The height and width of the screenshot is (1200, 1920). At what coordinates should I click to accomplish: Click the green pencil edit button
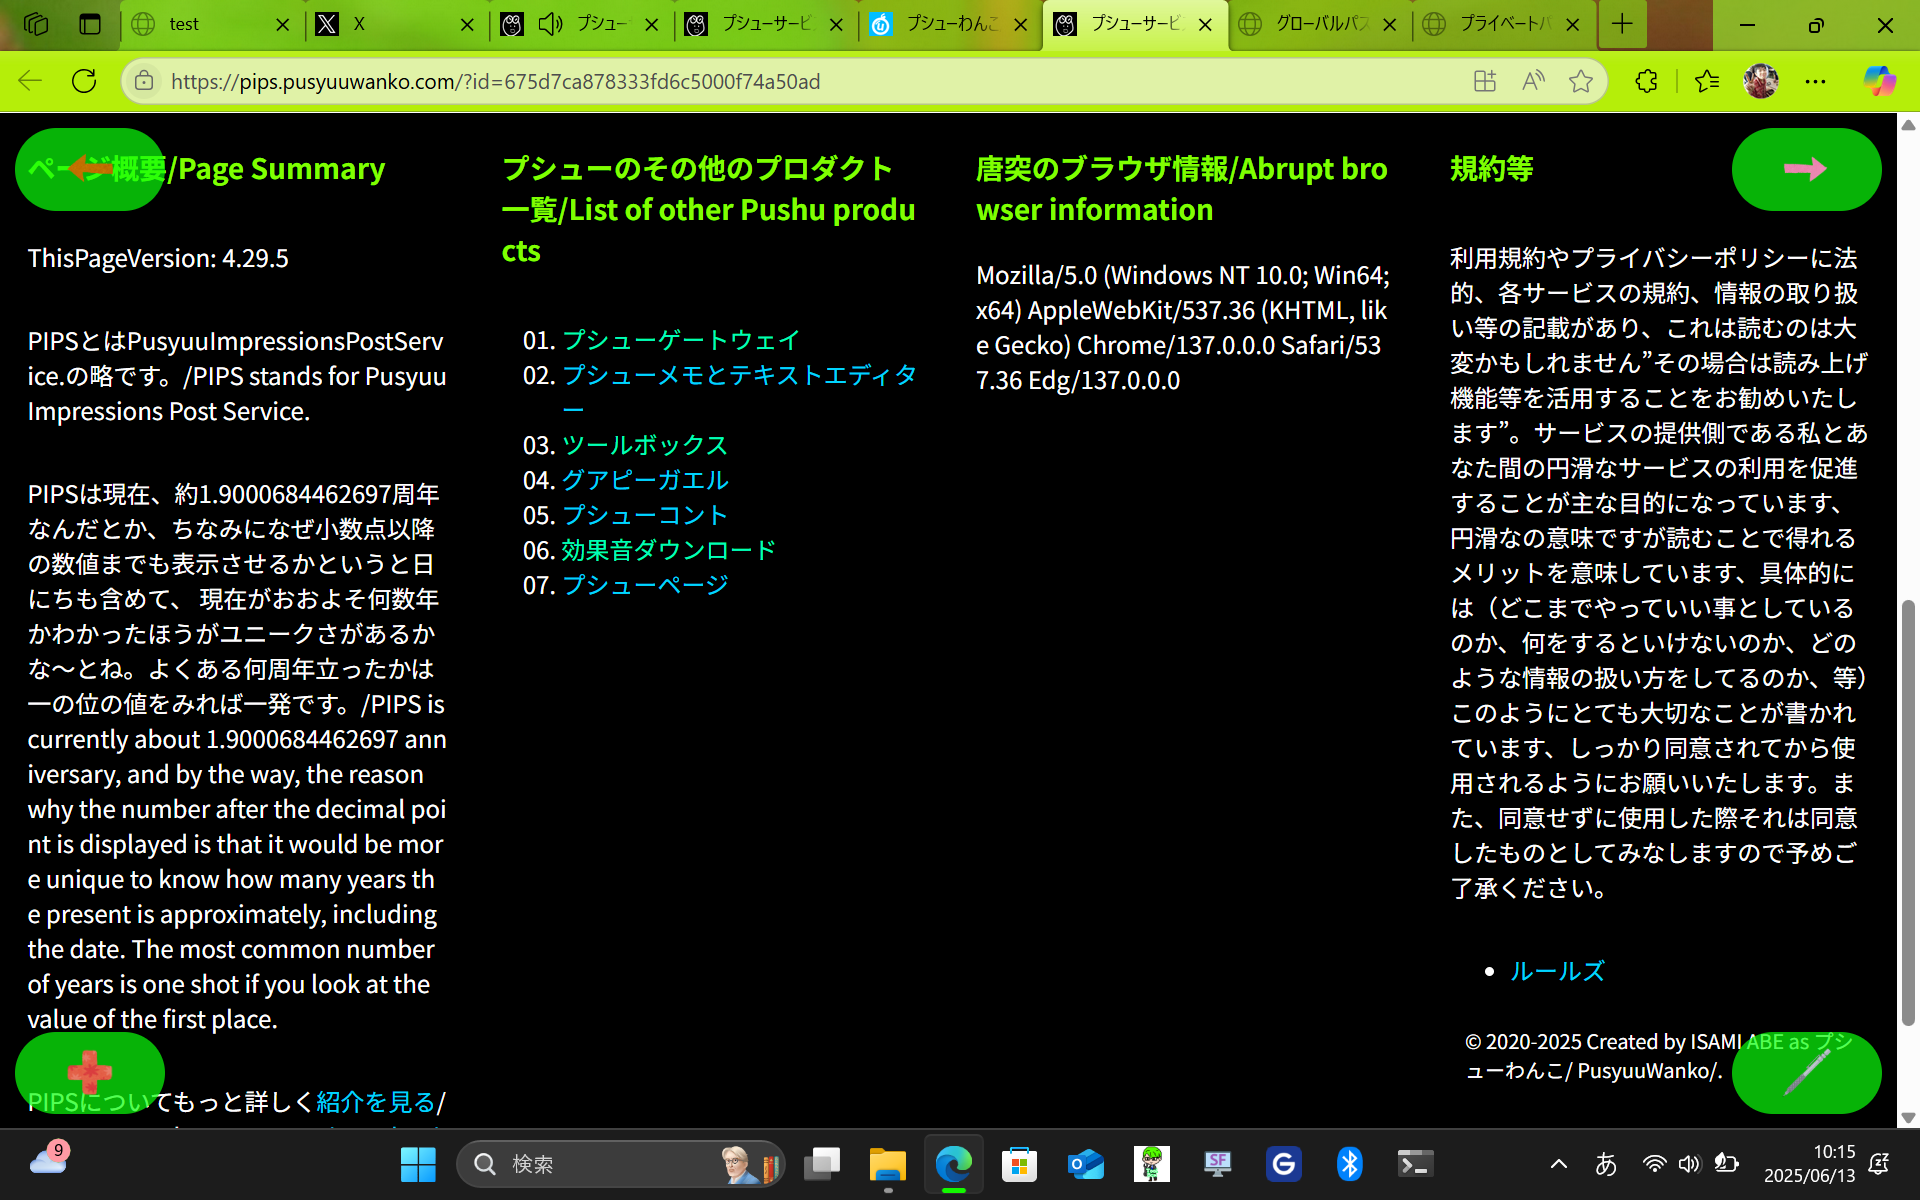pyautogui.click(x=1806, y=1072)
